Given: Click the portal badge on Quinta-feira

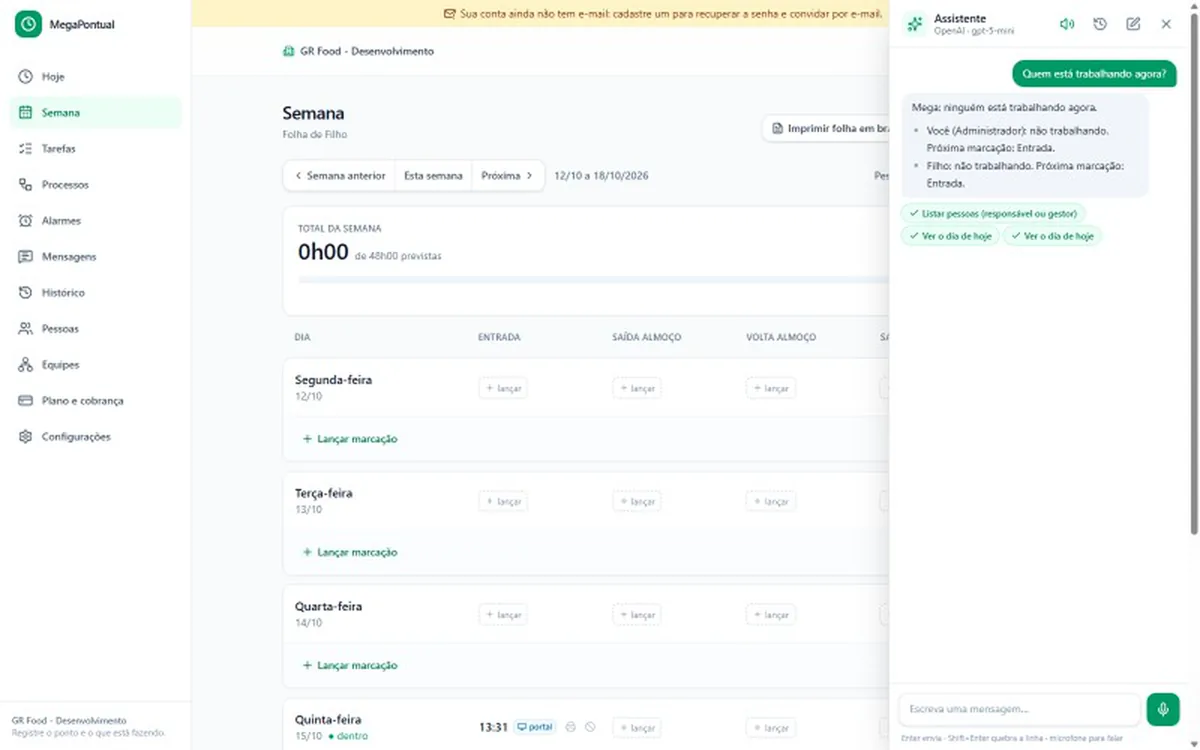Looking at the screenshot, I should pos(535,727).
